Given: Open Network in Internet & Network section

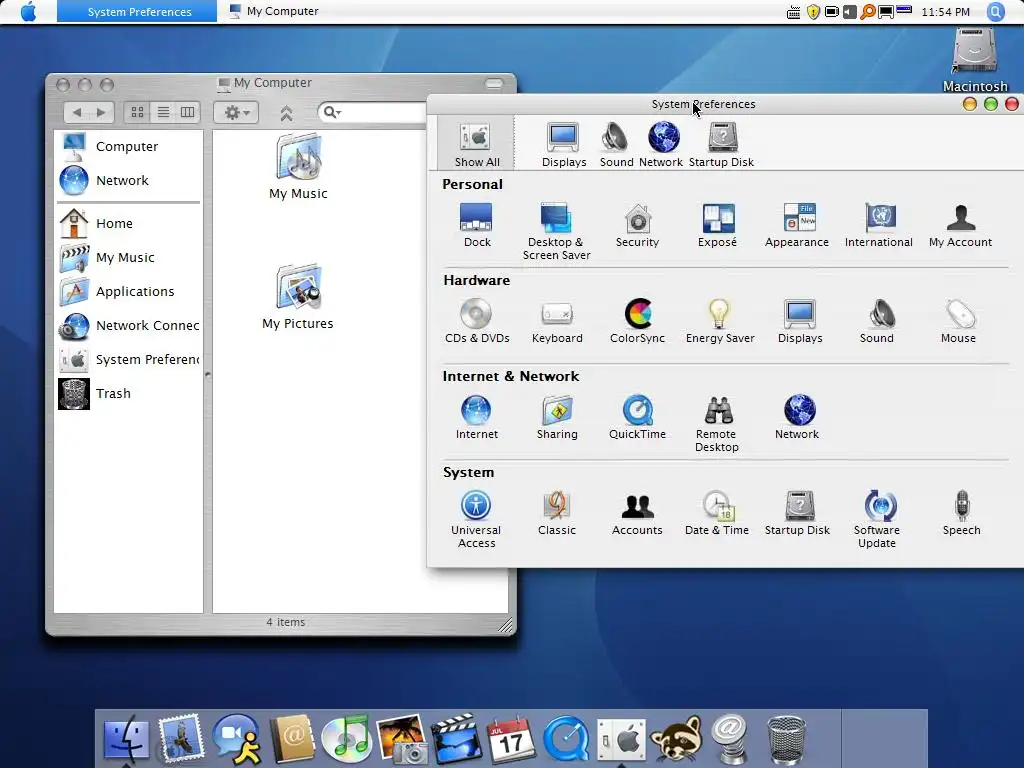Looking at the screenshot, I should [797, 417].
